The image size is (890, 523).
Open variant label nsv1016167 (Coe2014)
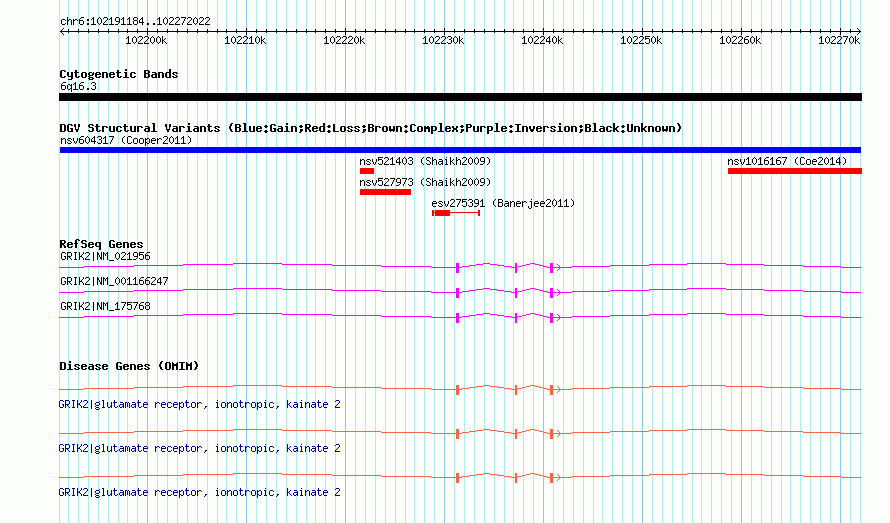point(787,161)
